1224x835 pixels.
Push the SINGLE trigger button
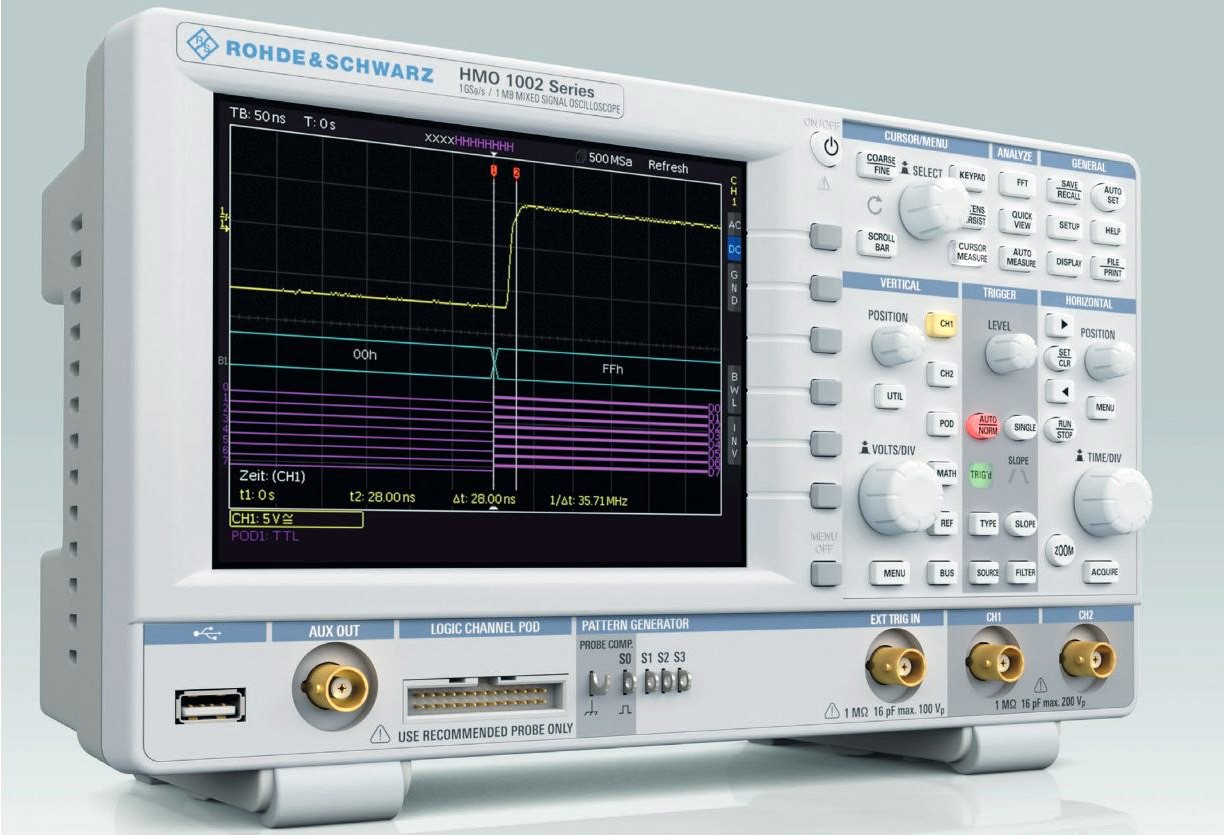[x=1021, y=428]
